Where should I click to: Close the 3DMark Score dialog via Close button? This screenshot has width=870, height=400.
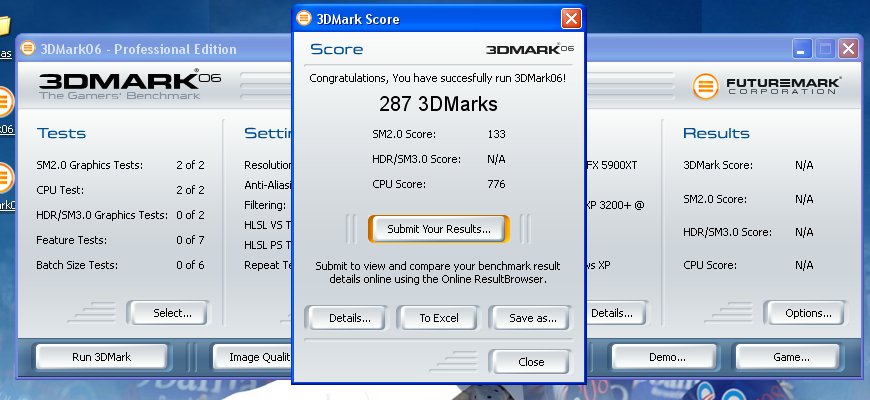tap(531, 362)
